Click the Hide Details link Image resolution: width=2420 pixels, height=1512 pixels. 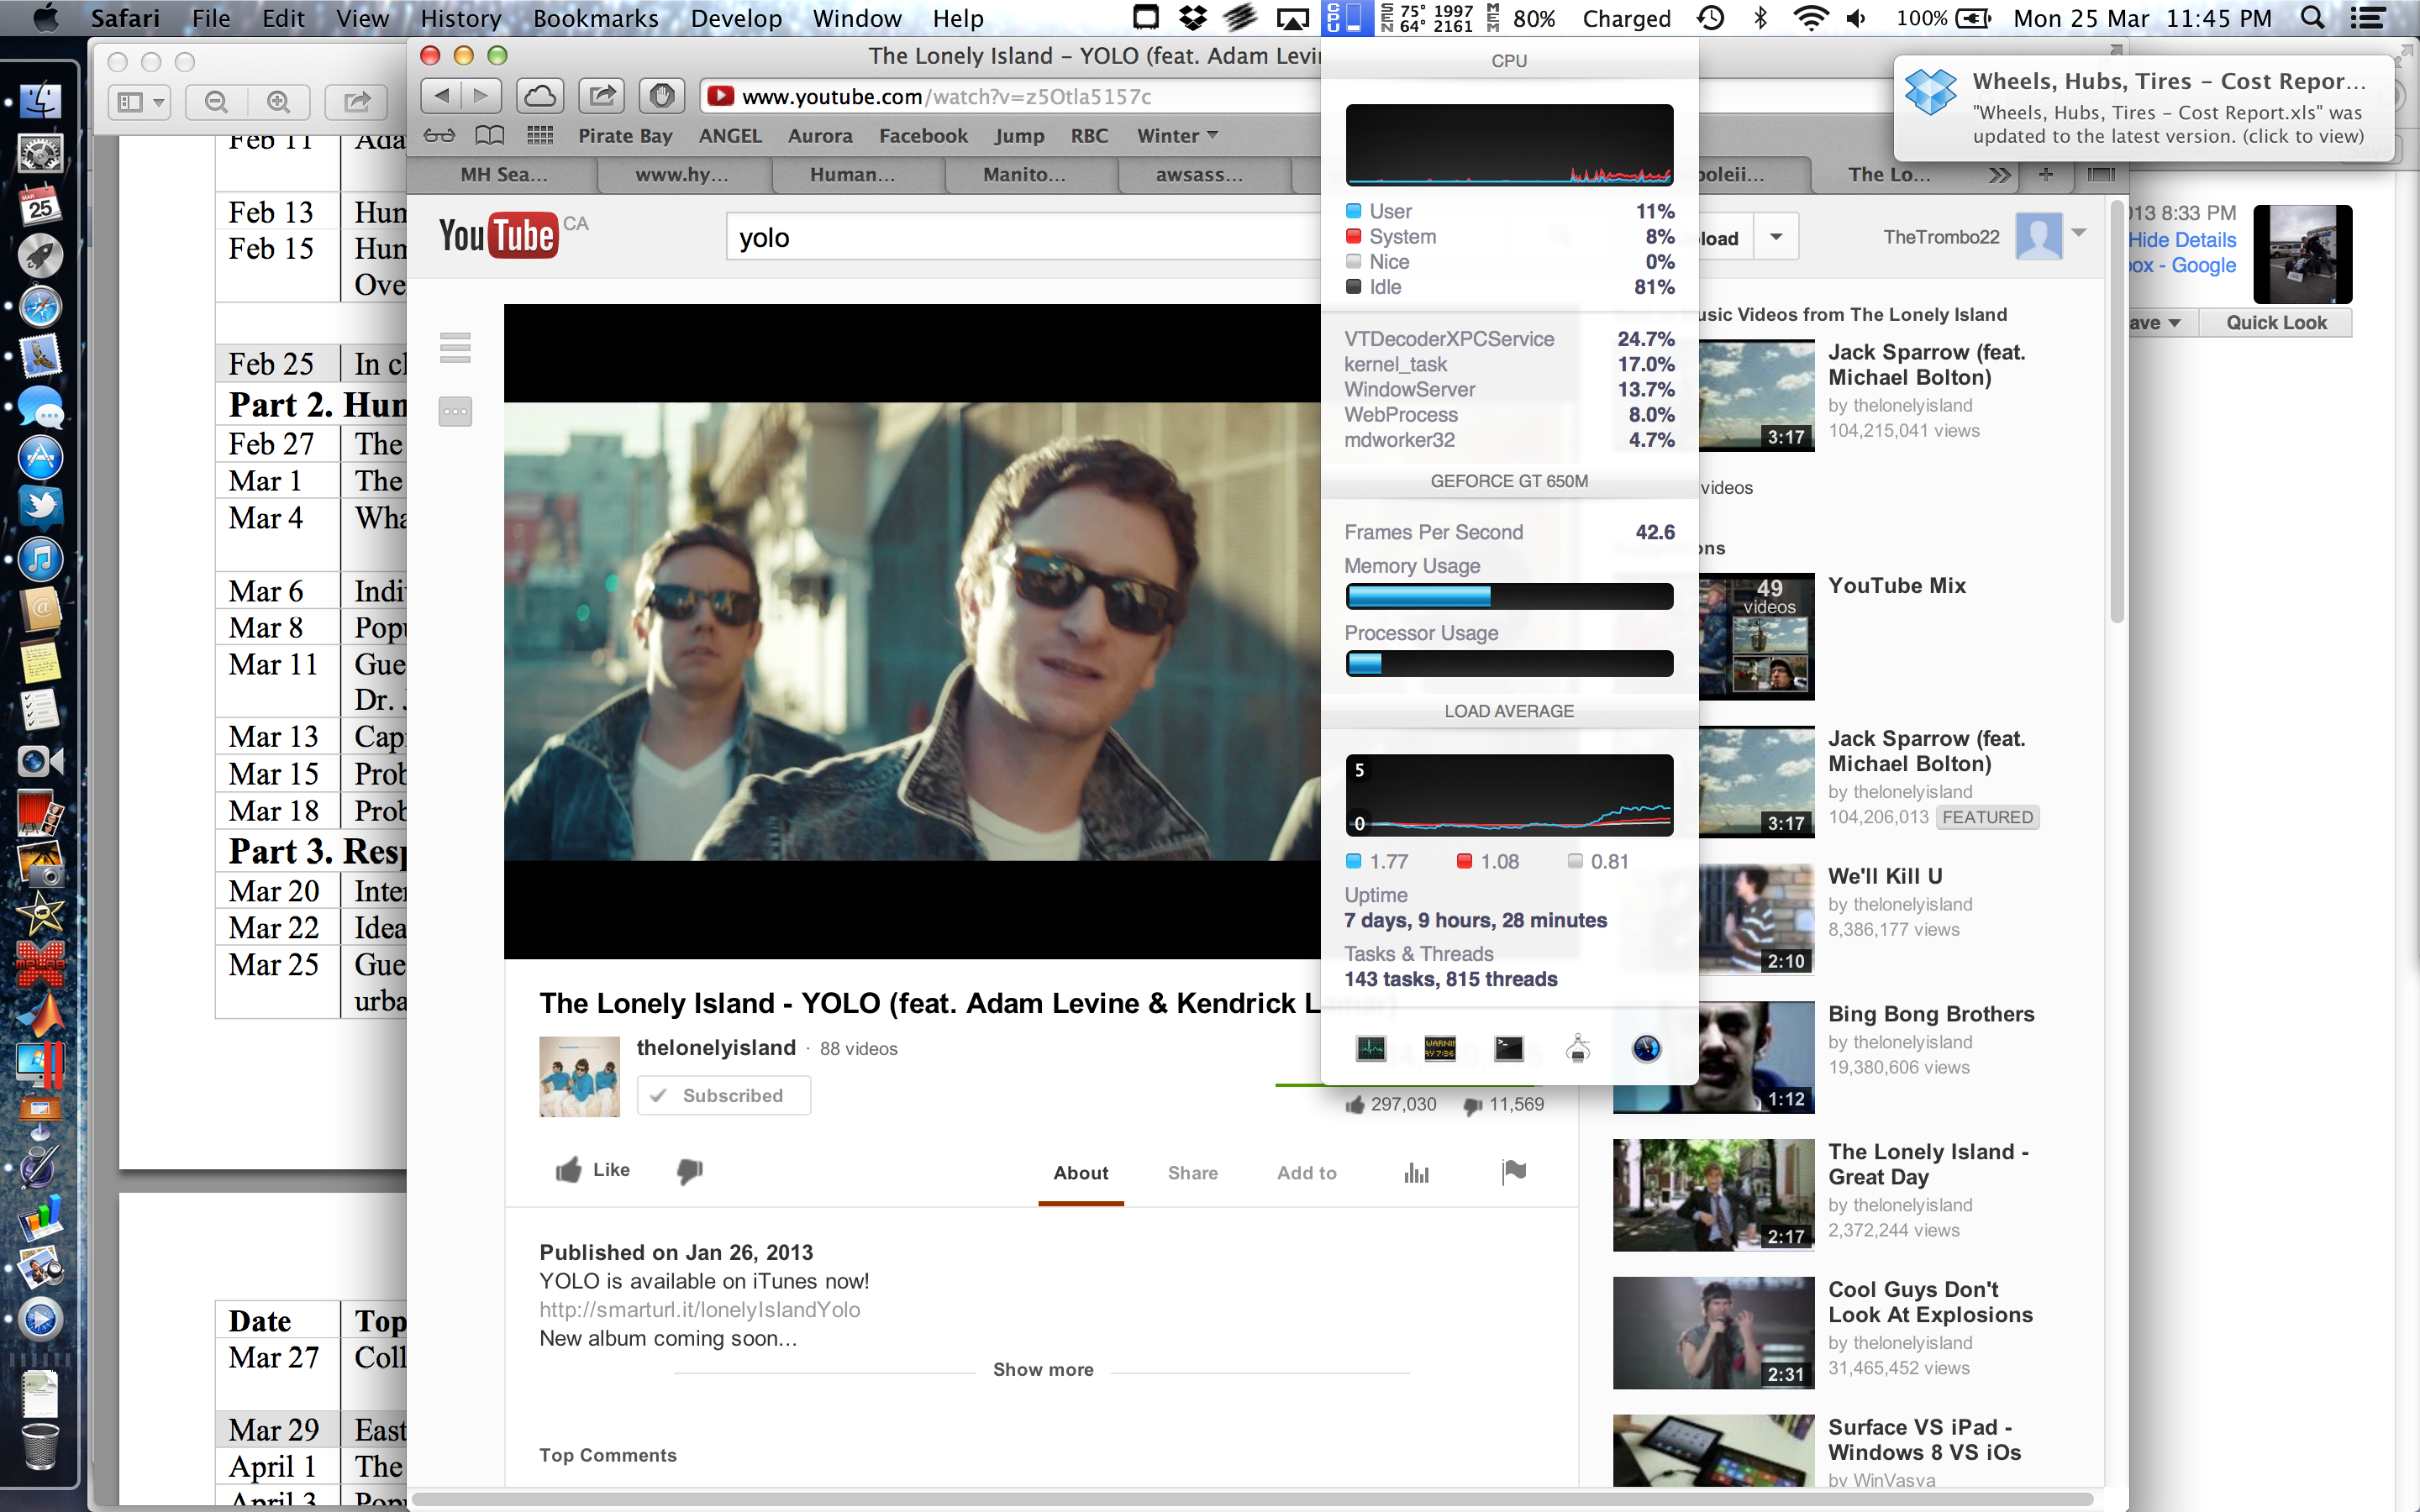(x=2182, y=239)
